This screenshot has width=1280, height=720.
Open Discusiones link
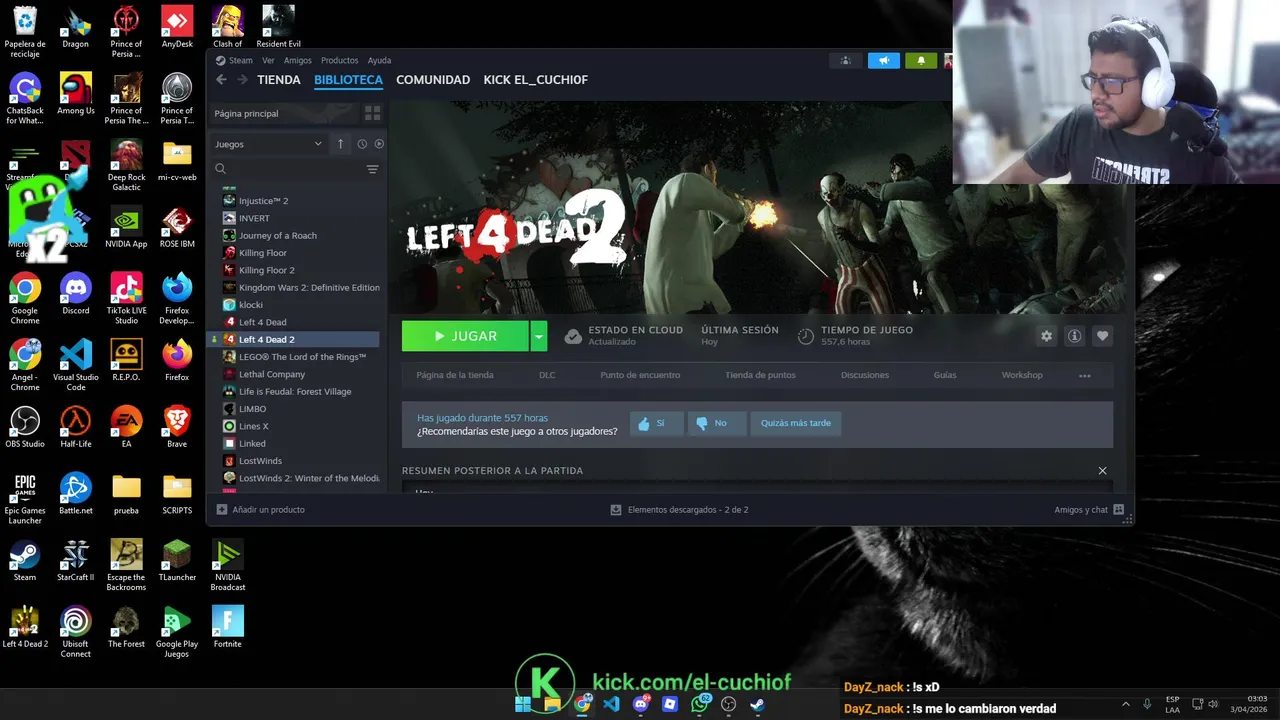pos(865,375)
